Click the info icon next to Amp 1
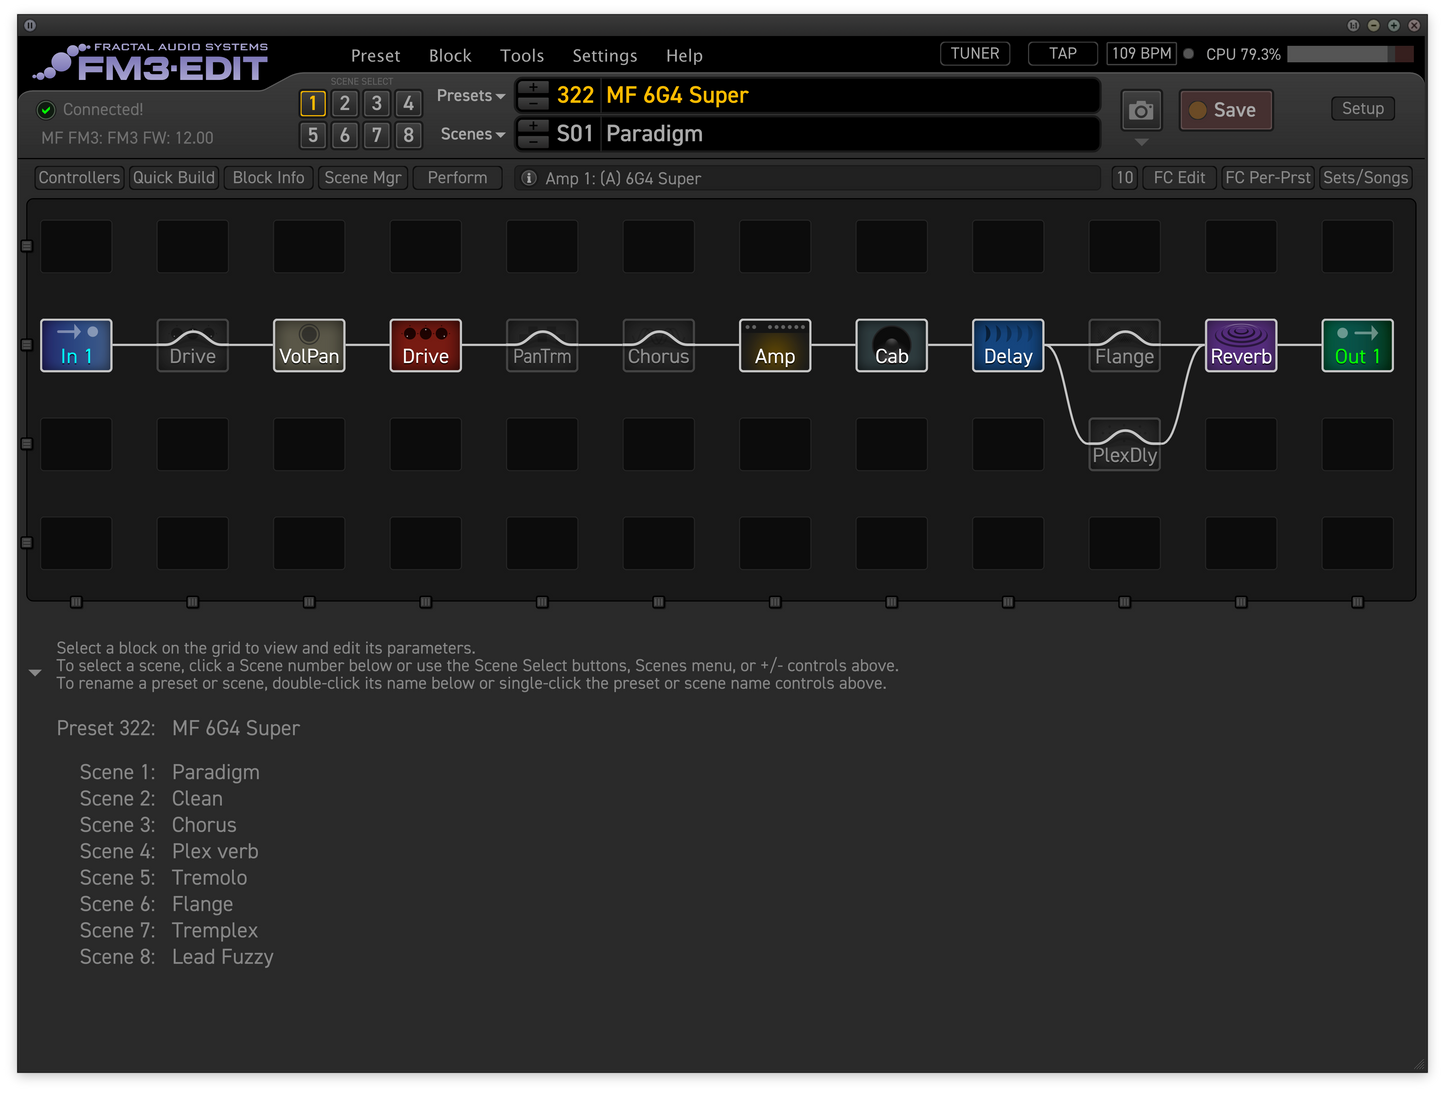 (529, 178)
